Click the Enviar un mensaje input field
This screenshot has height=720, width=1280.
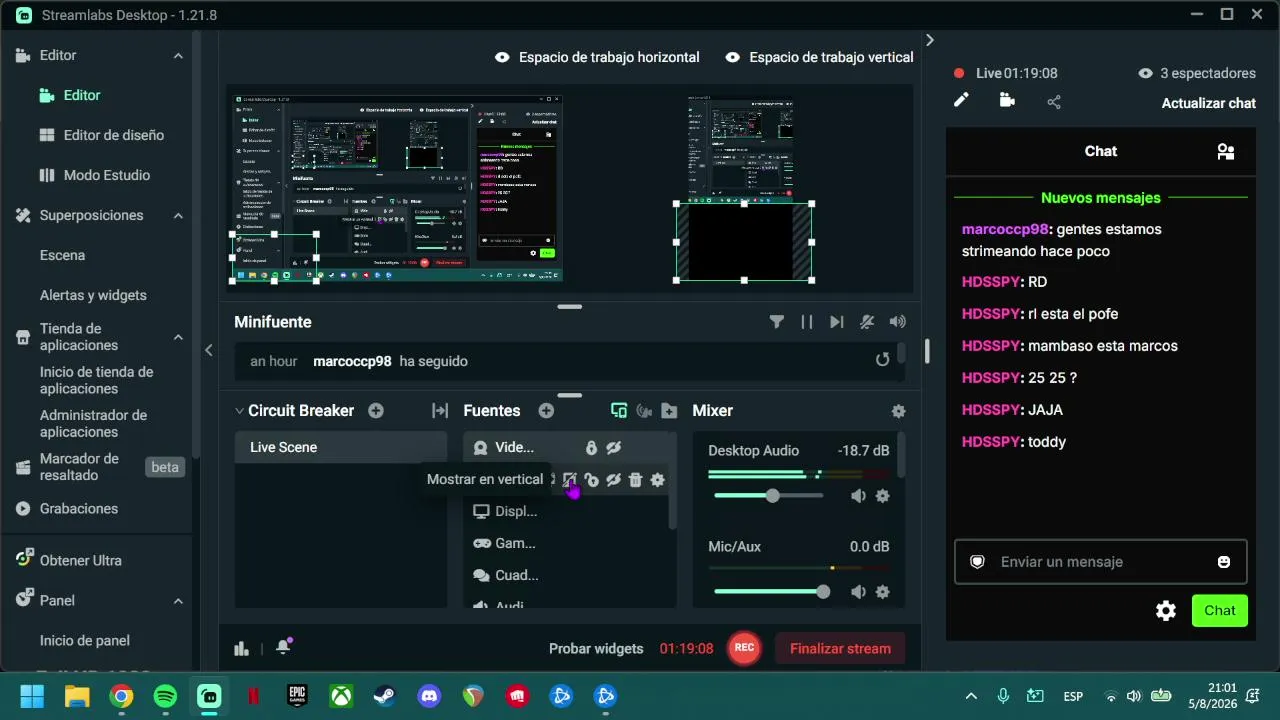1101,562
